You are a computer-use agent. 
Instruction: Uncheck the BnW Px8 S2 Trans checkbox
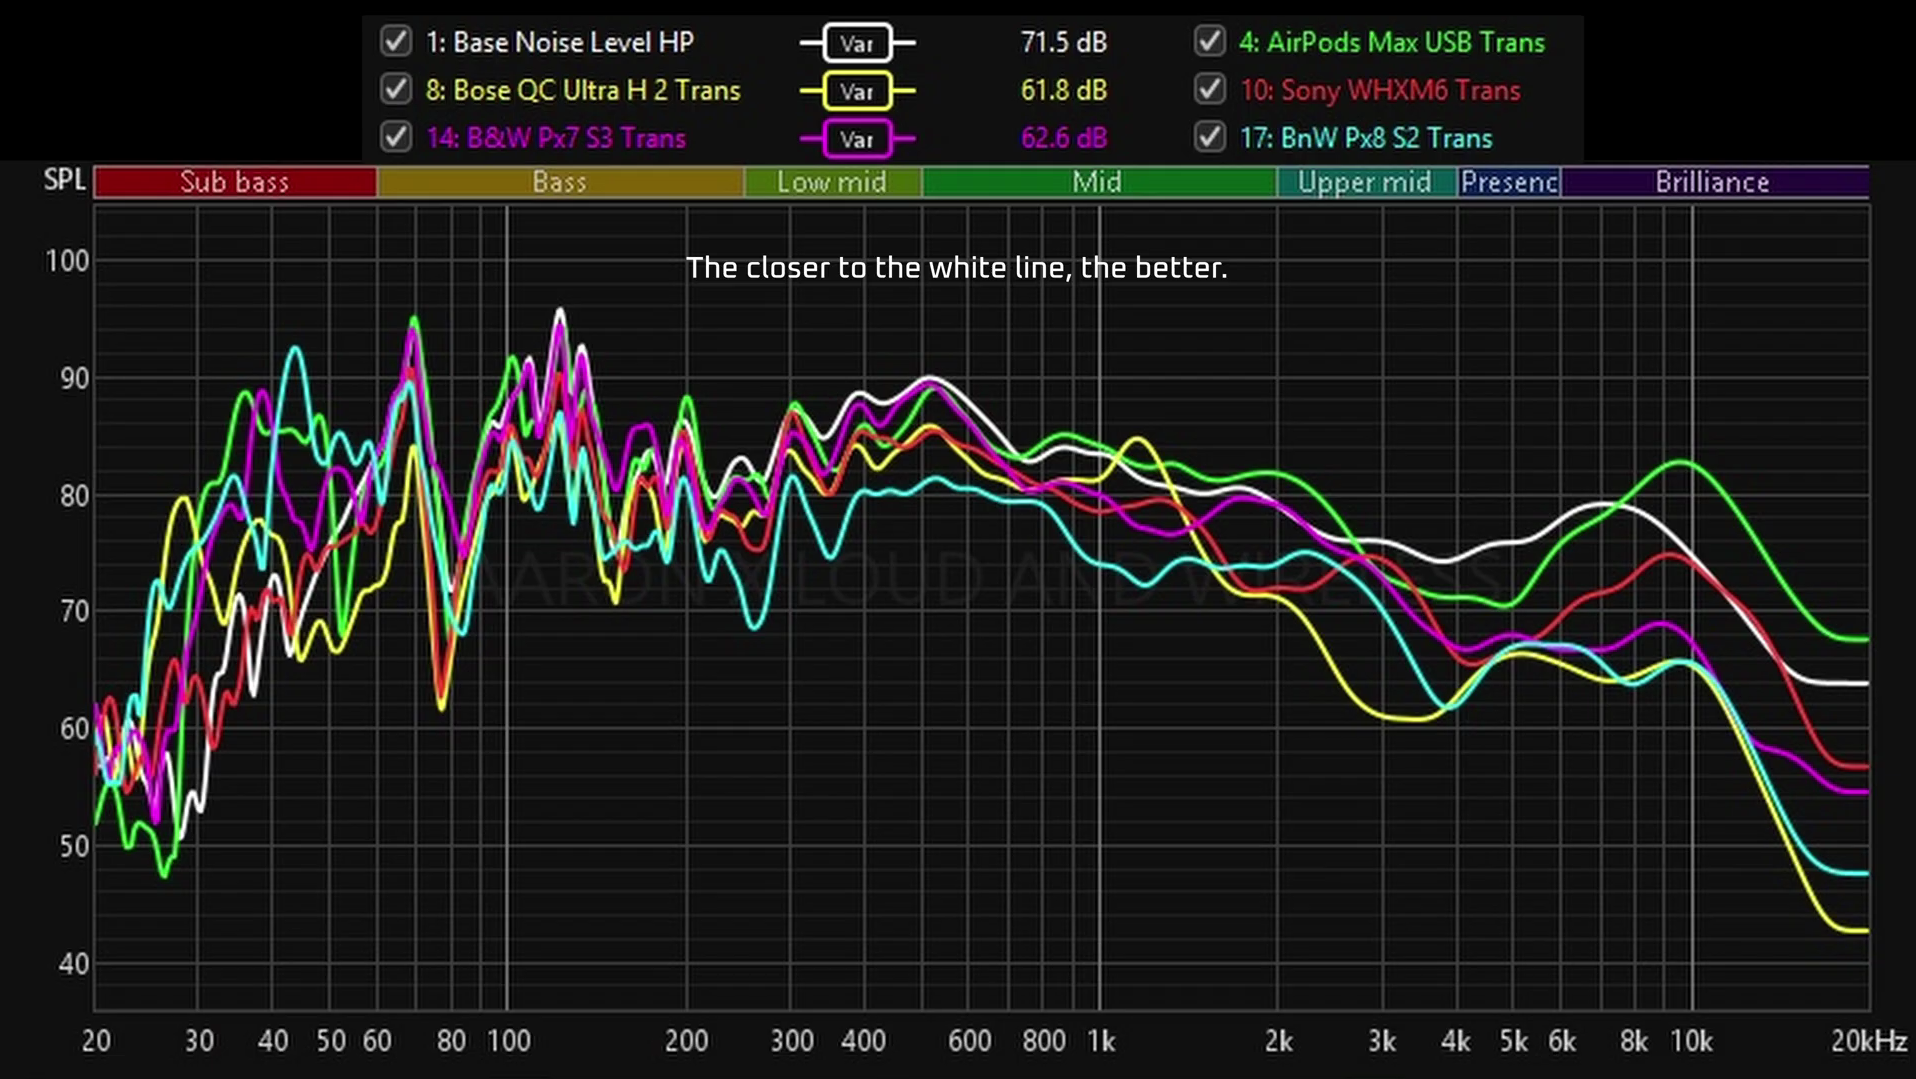[1210, 137]
